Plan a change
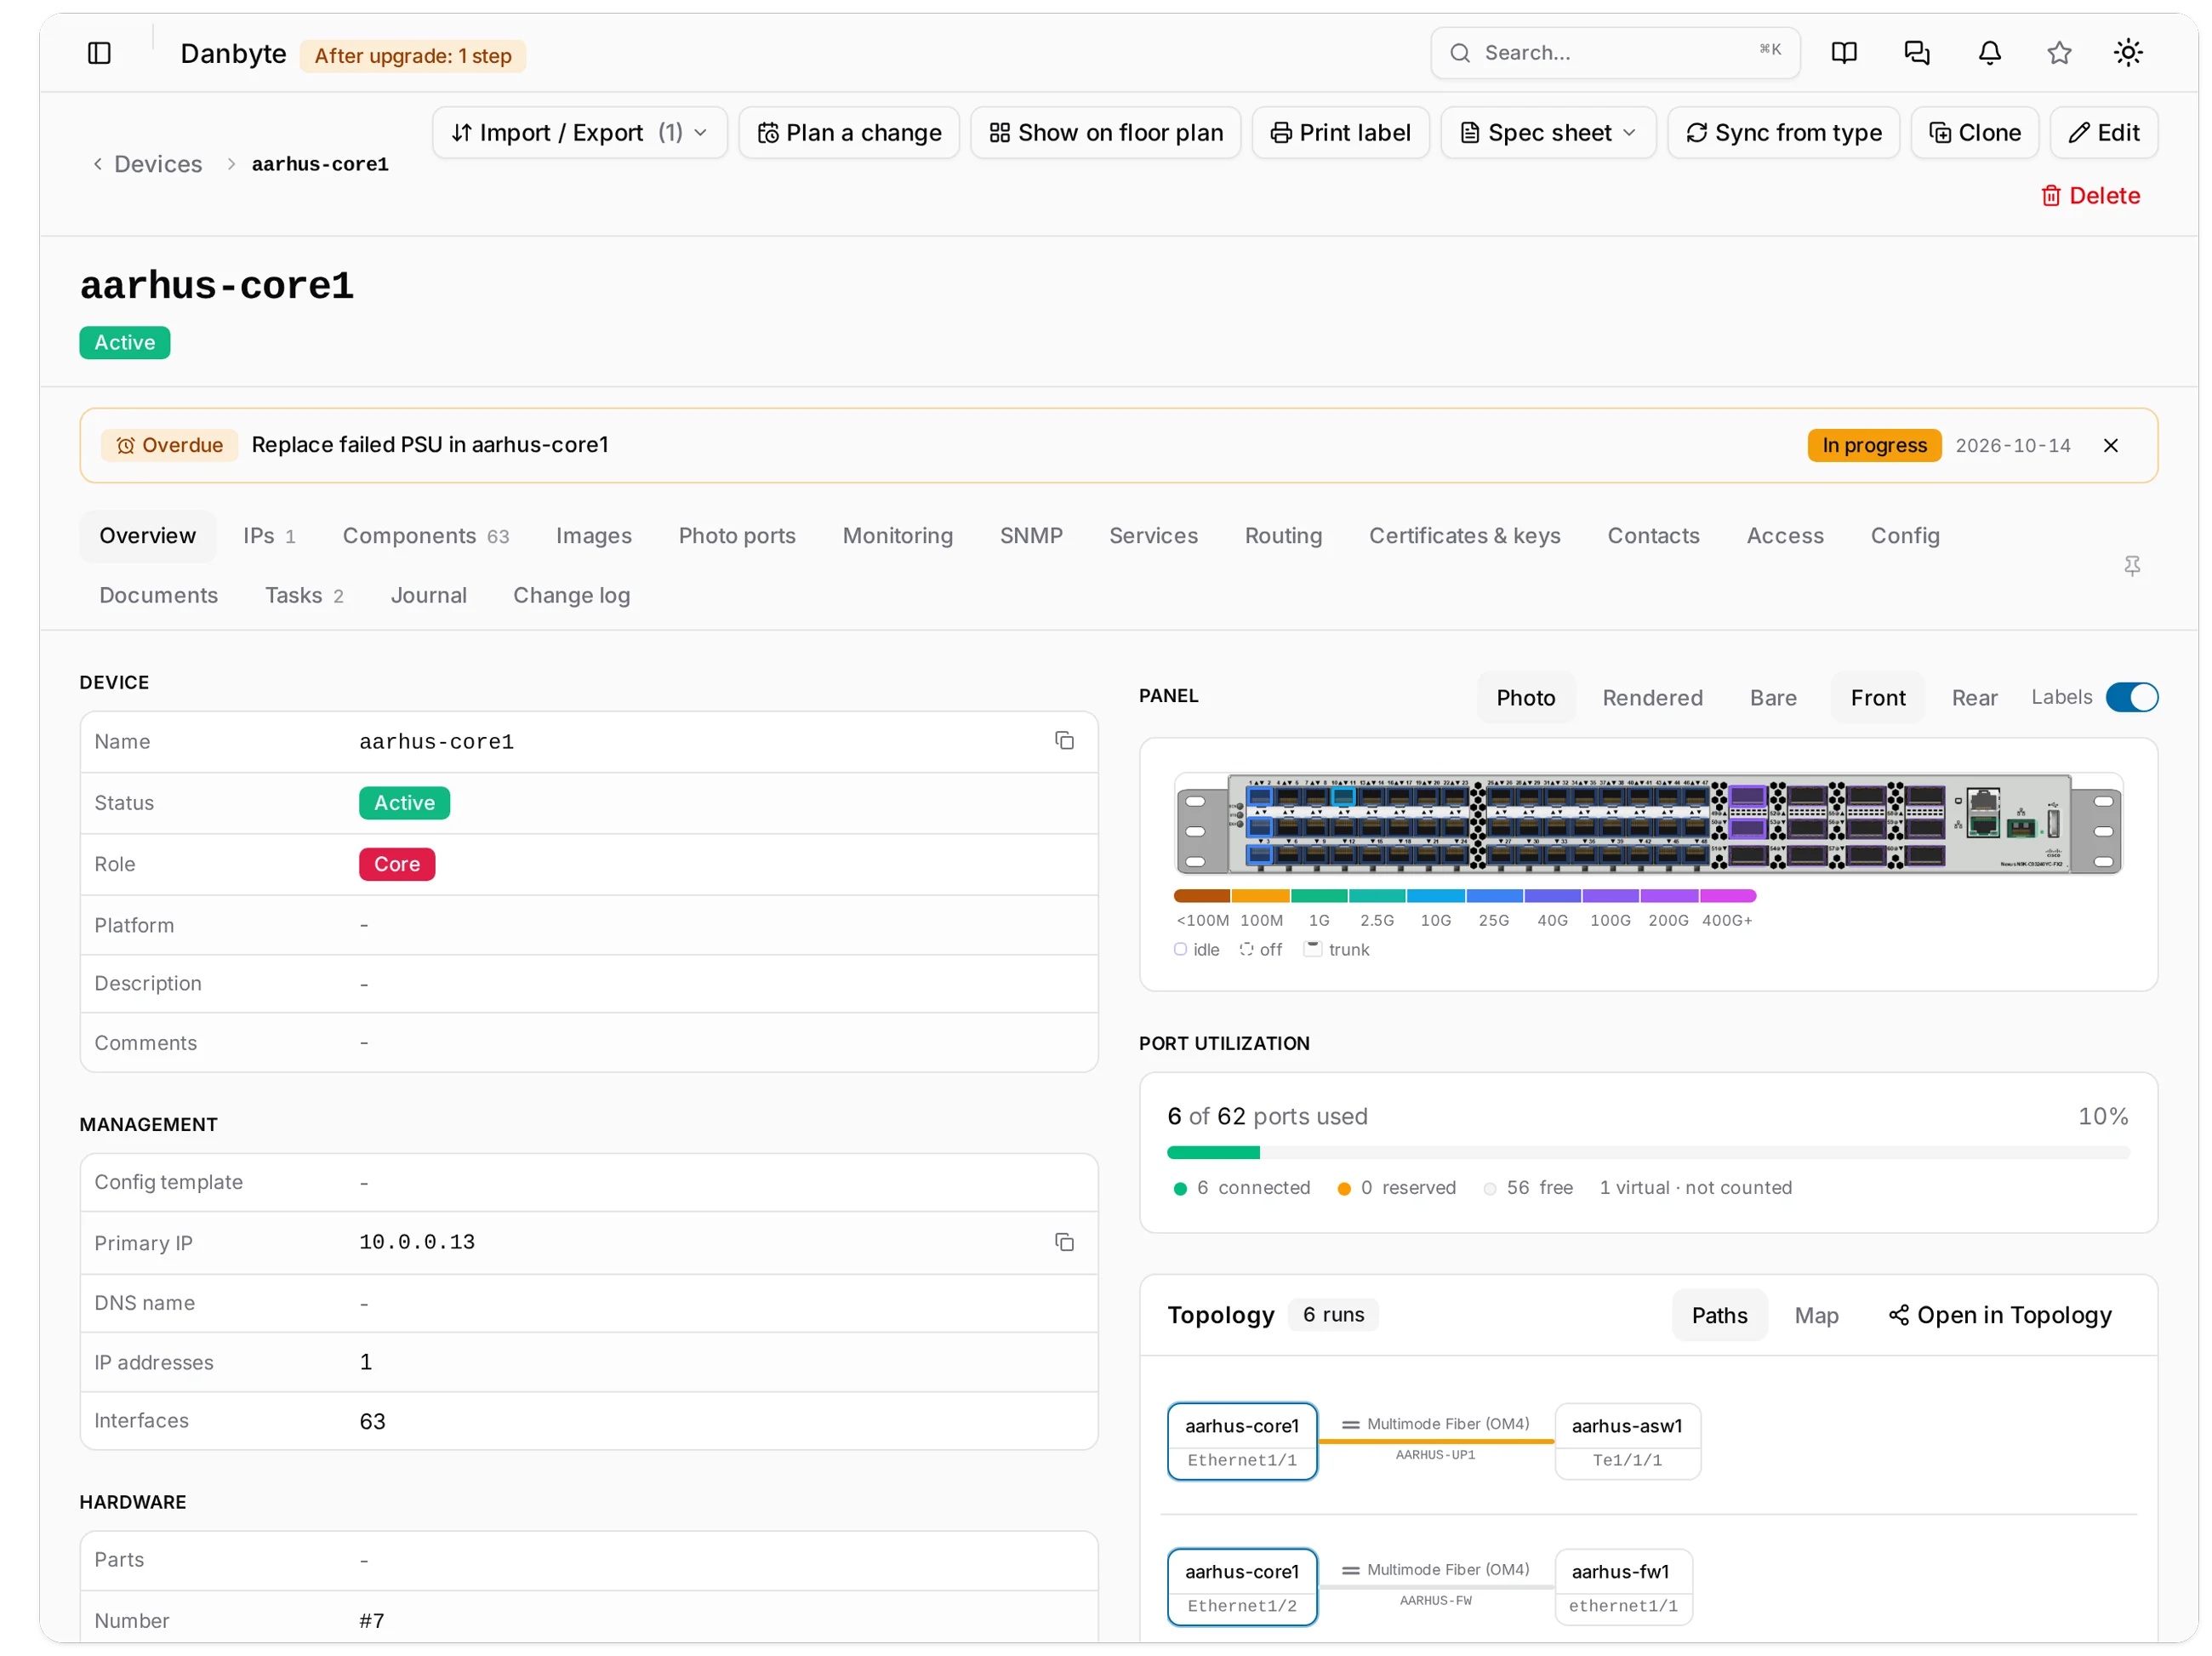Image resolution: width=2212 pixels, height=1656 pixels. coord(849,133)
